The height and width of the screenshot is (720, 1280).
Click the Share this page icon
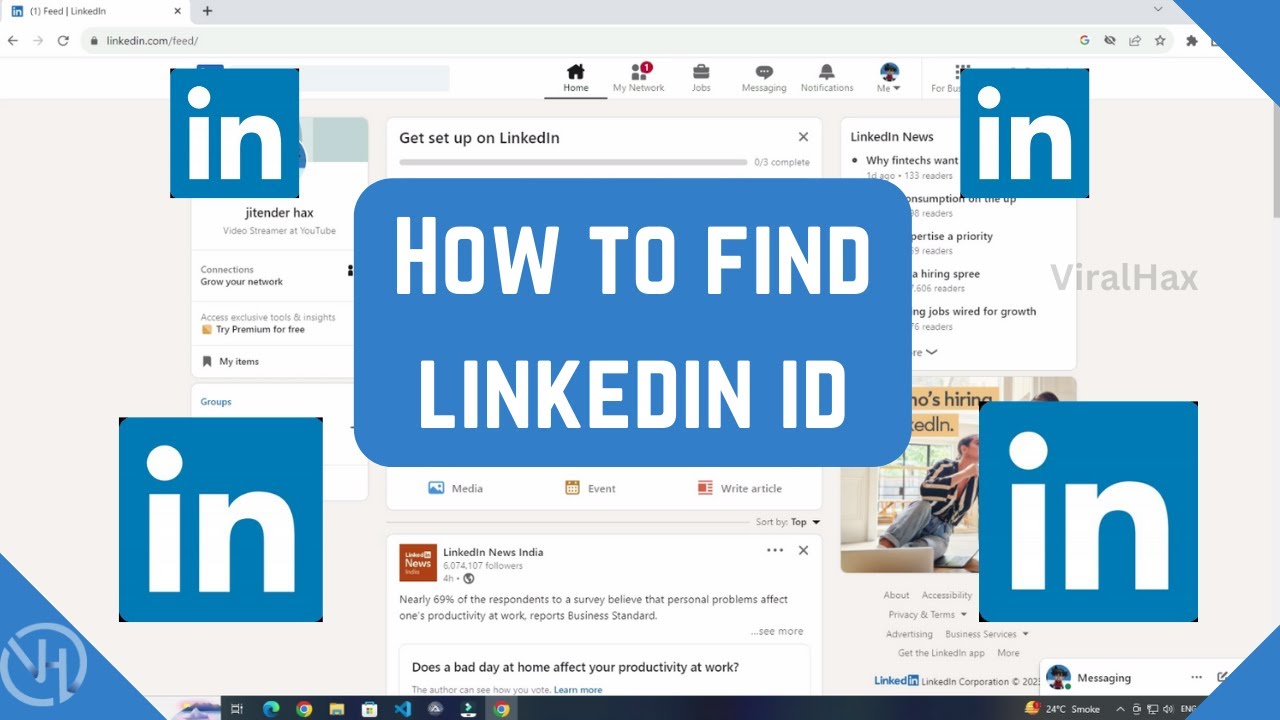[x=1135, y=41]
